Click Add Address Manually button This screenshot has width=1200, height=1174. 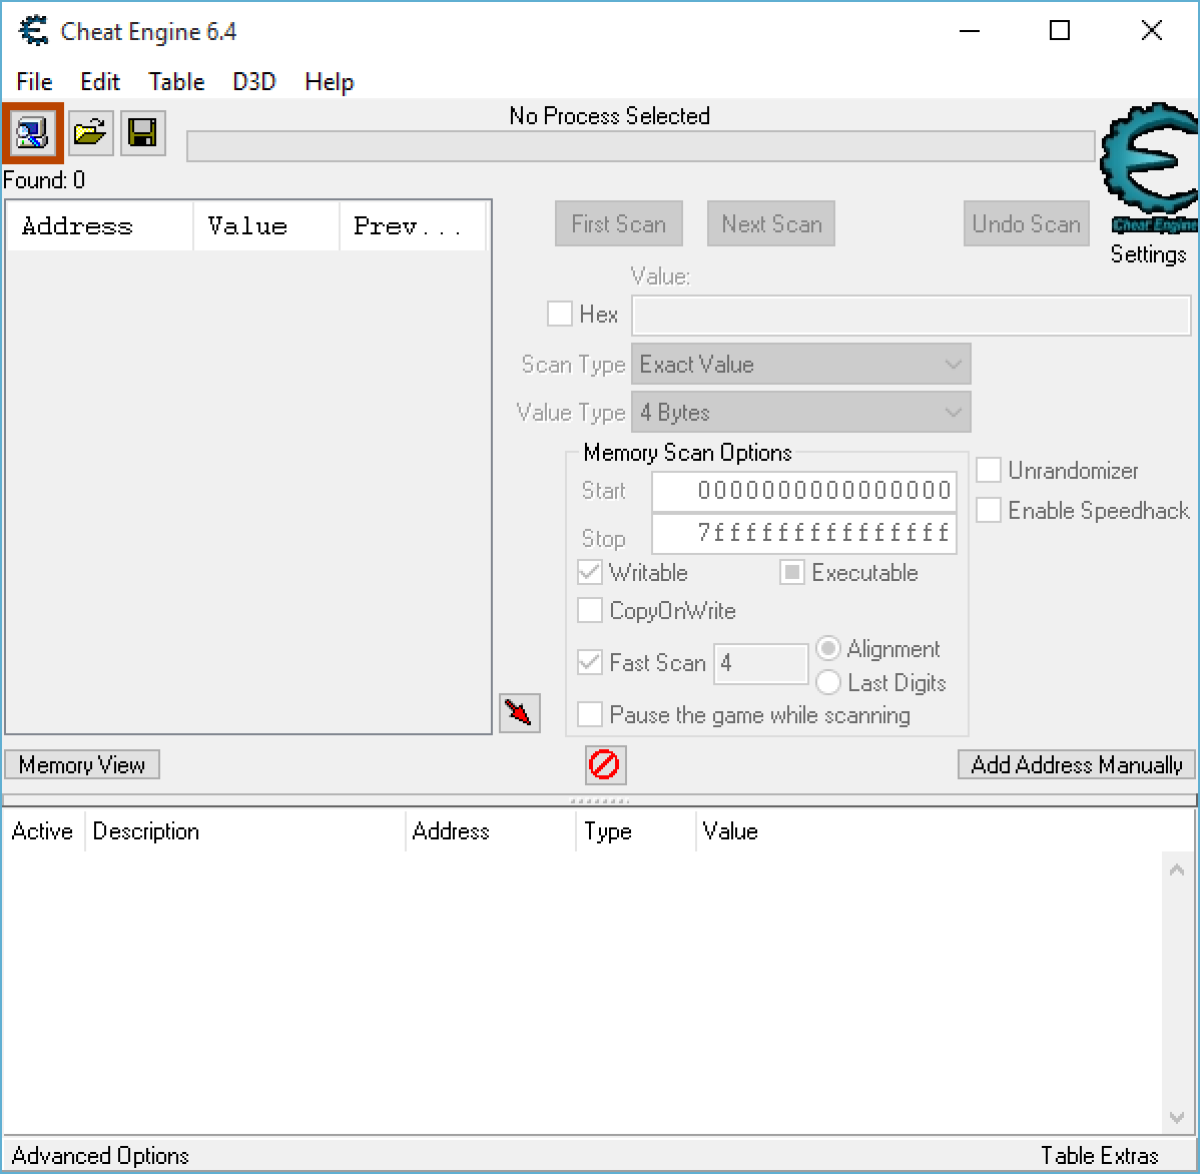tap(1077, 765)
